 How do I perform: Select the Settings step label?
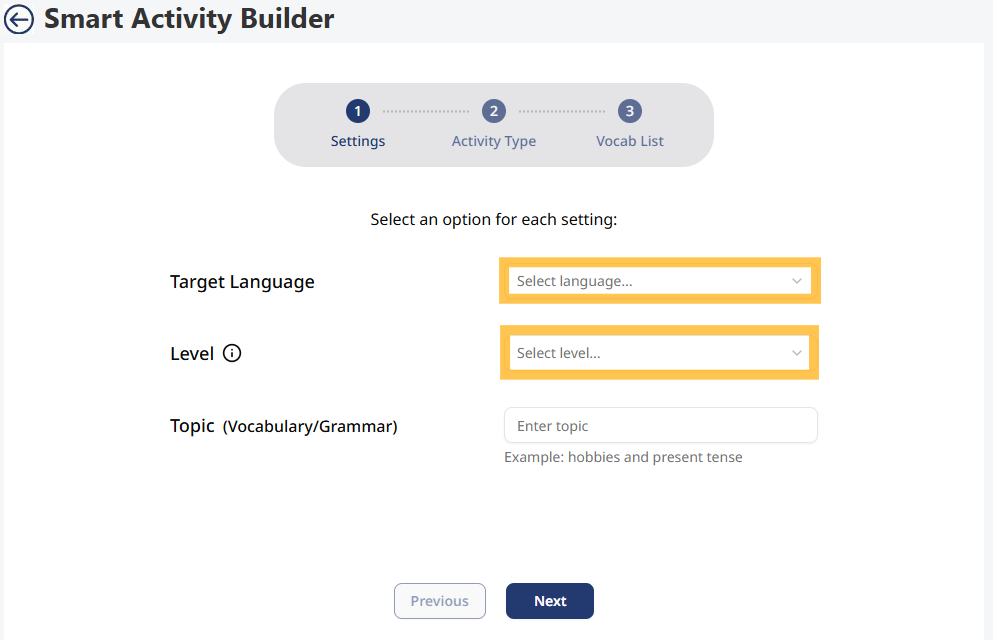click(x=357, y=141)
